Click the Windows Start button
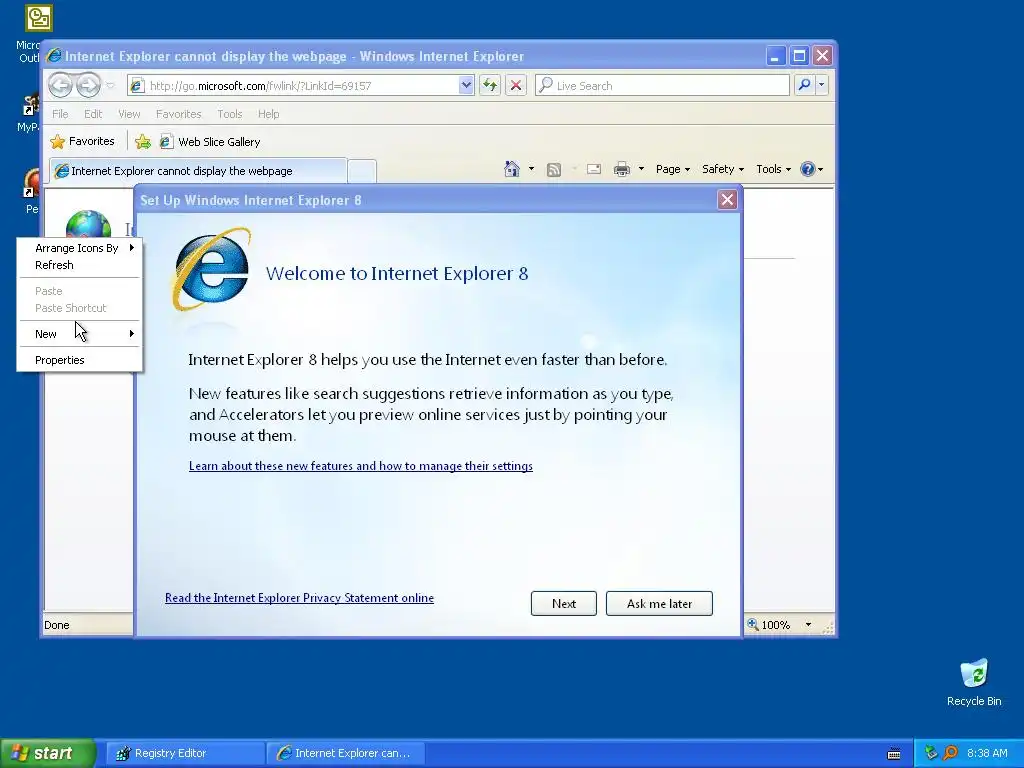1024x768 pixels. (47, 753)
